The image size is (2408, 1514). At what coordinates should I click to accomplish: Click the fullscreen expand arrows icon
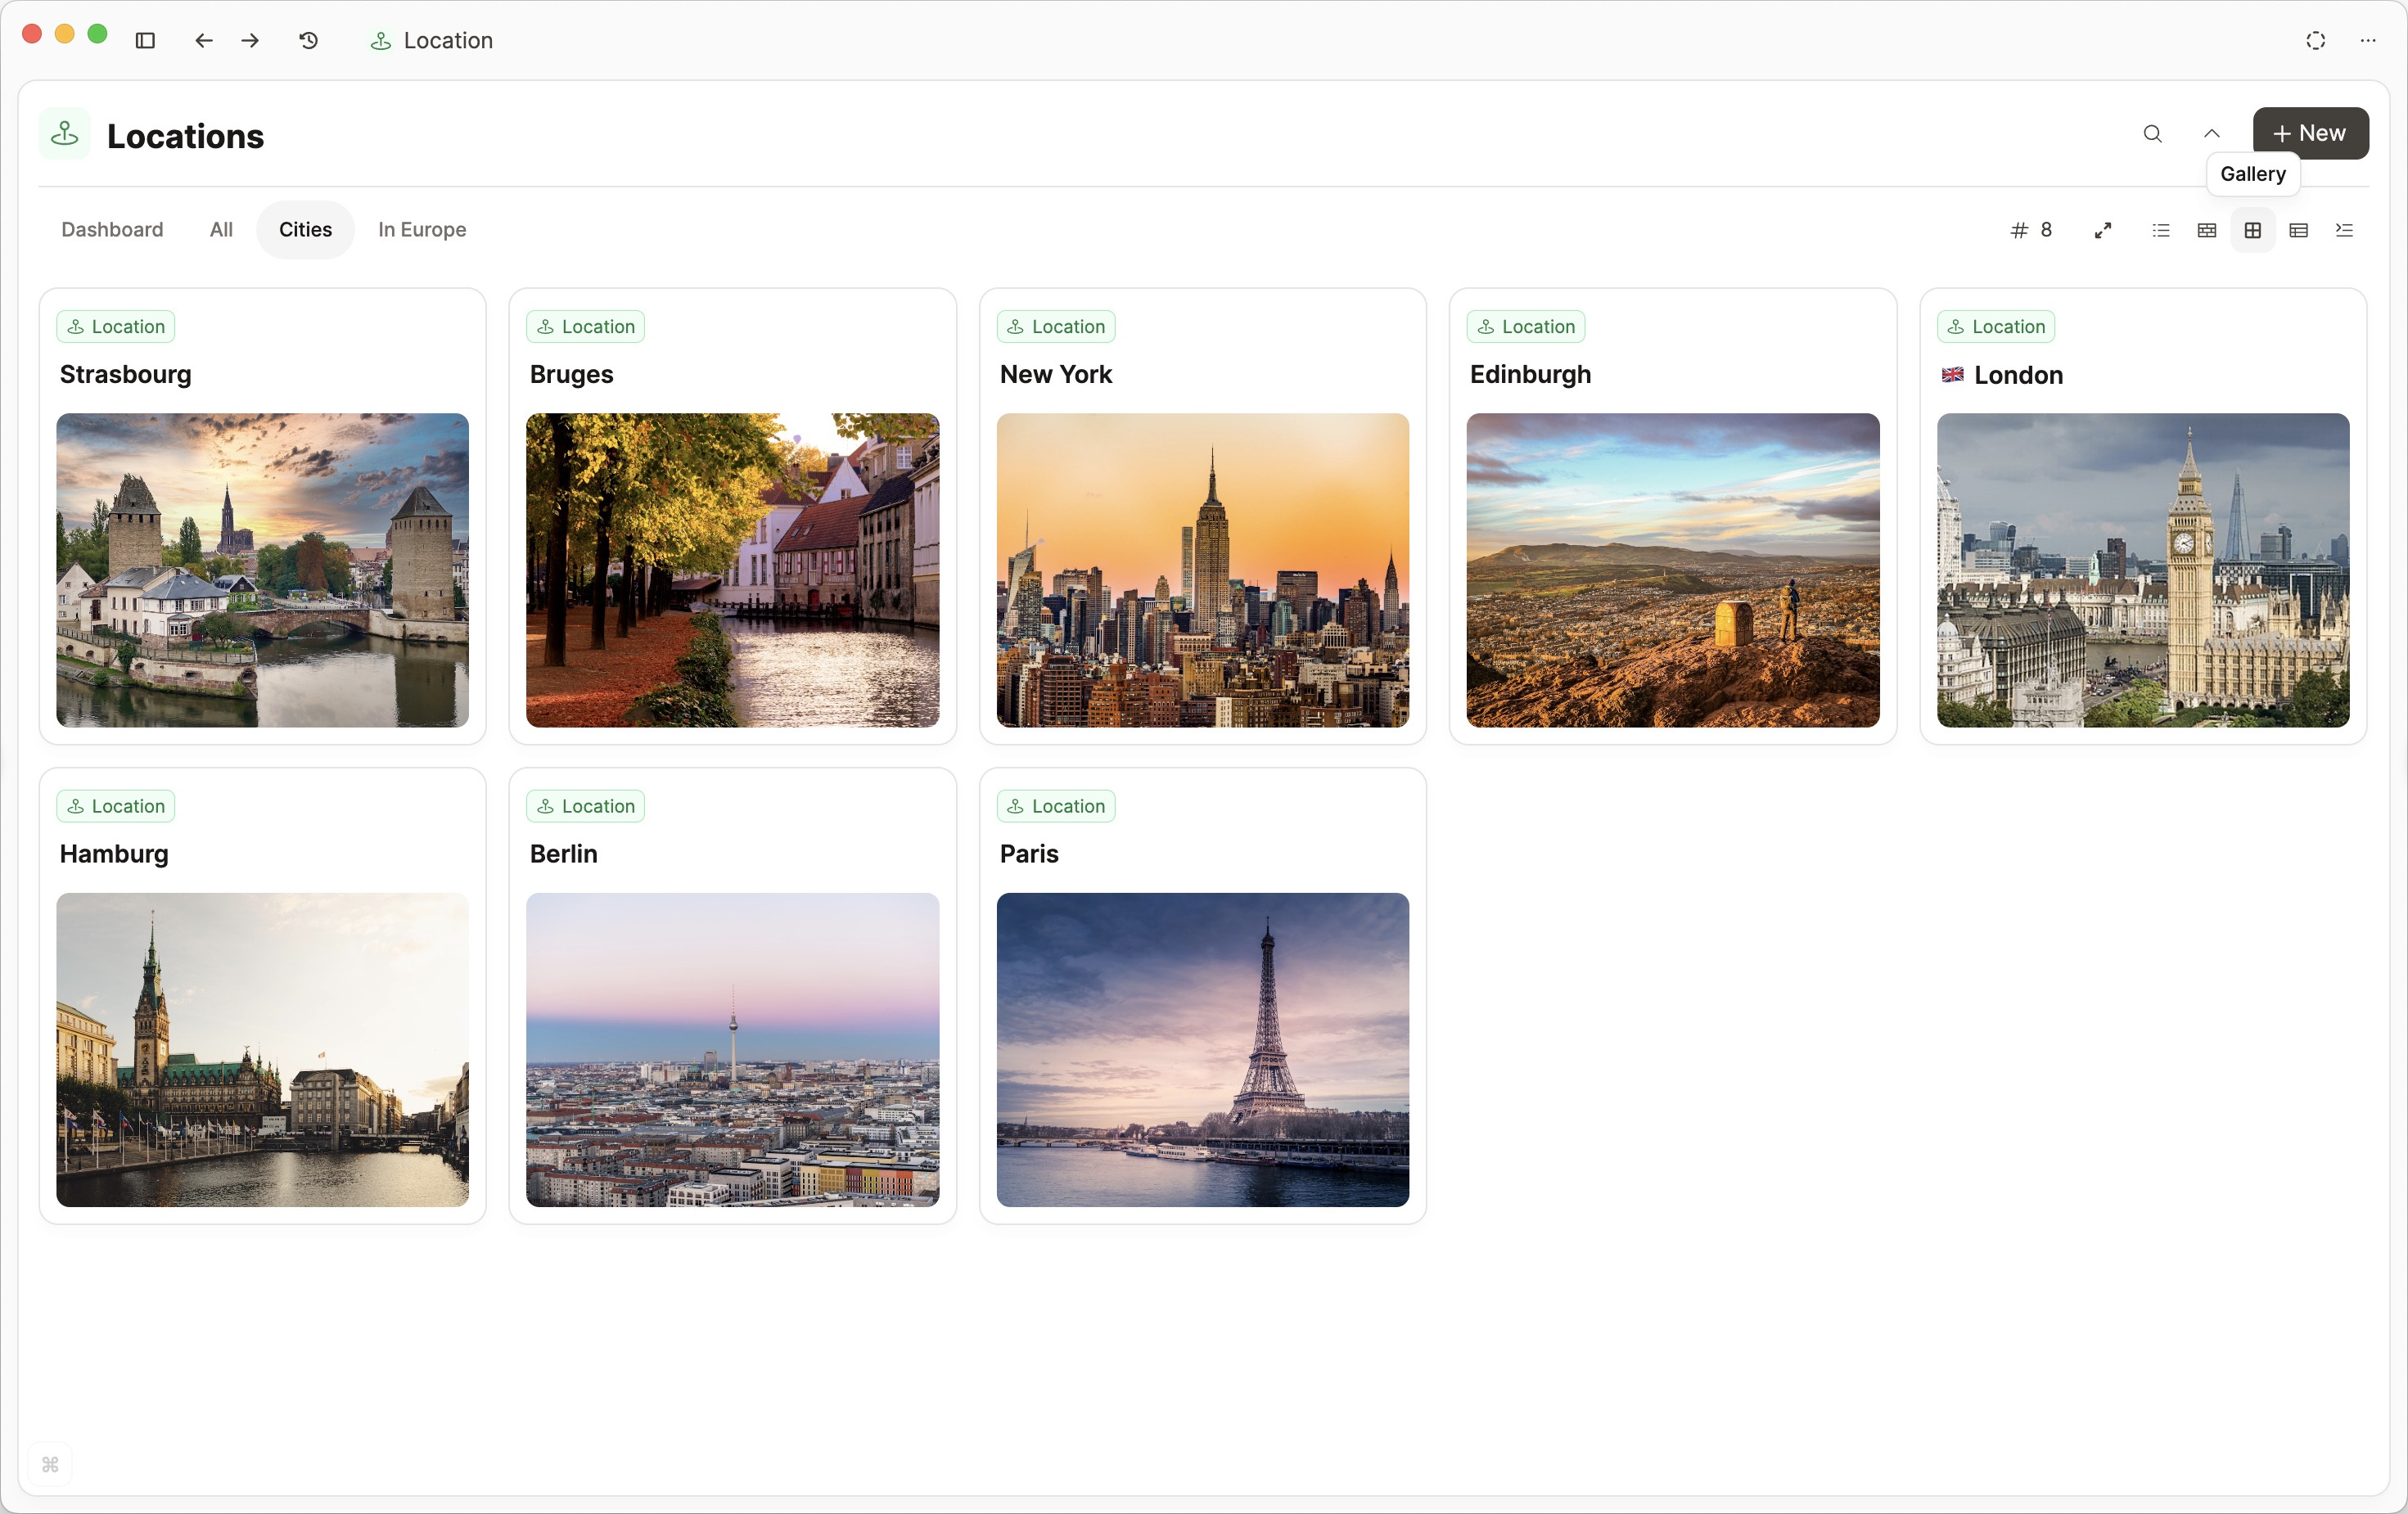2103,231
